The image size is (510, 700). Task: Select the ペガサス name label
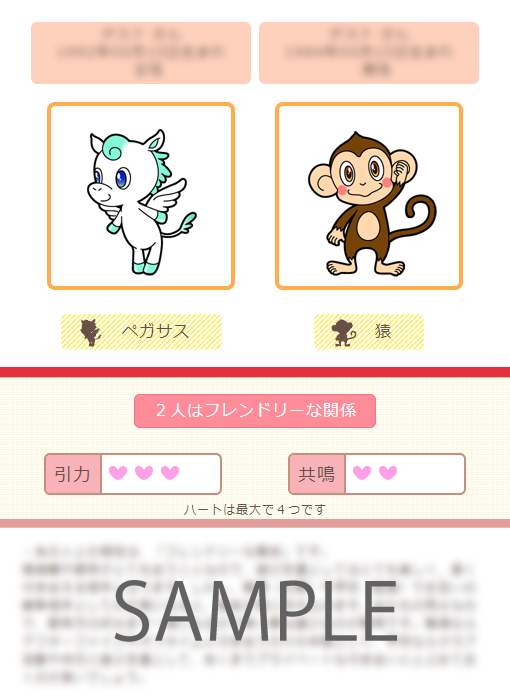point(155,331)
